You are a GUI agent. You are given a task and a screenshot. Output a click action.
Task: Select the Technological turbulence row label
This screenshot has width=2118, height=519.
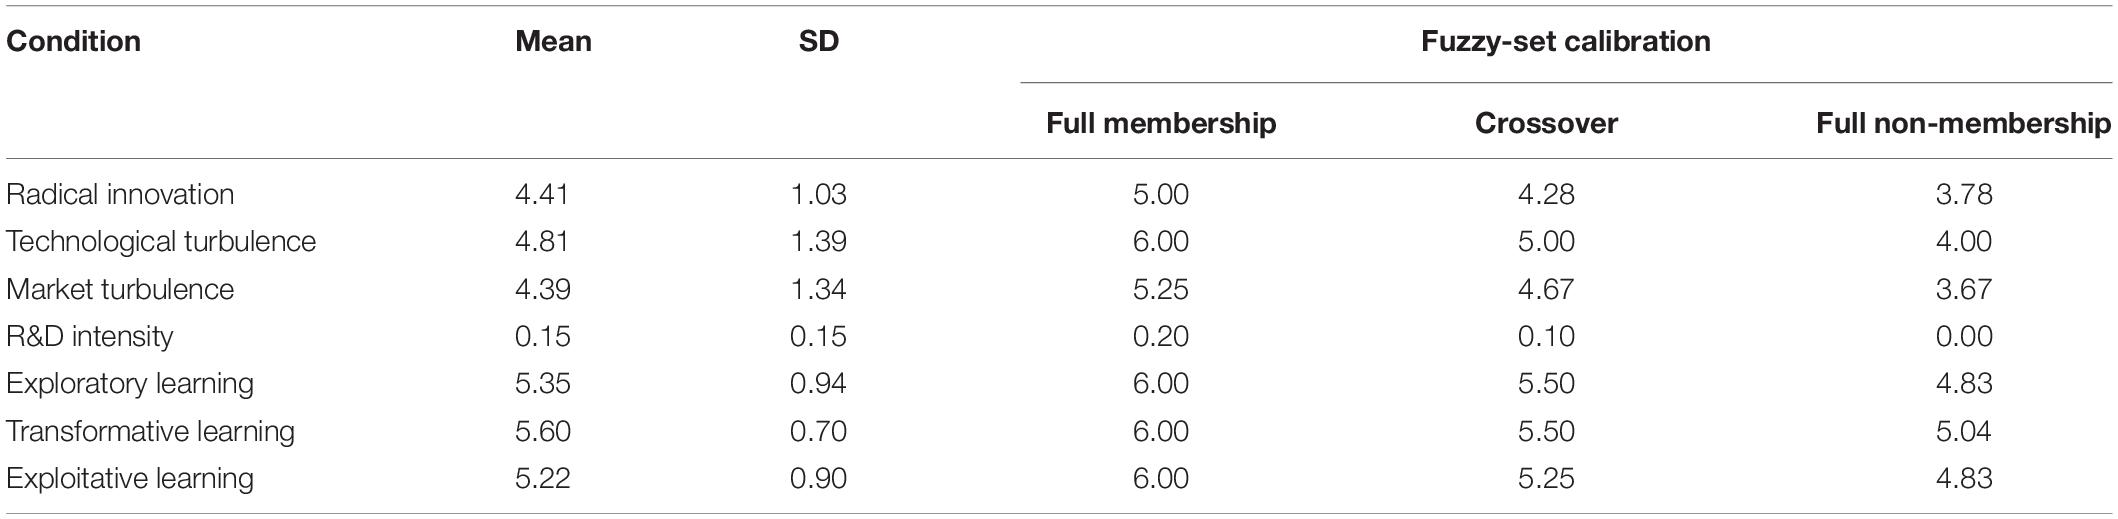click(161, 242)
